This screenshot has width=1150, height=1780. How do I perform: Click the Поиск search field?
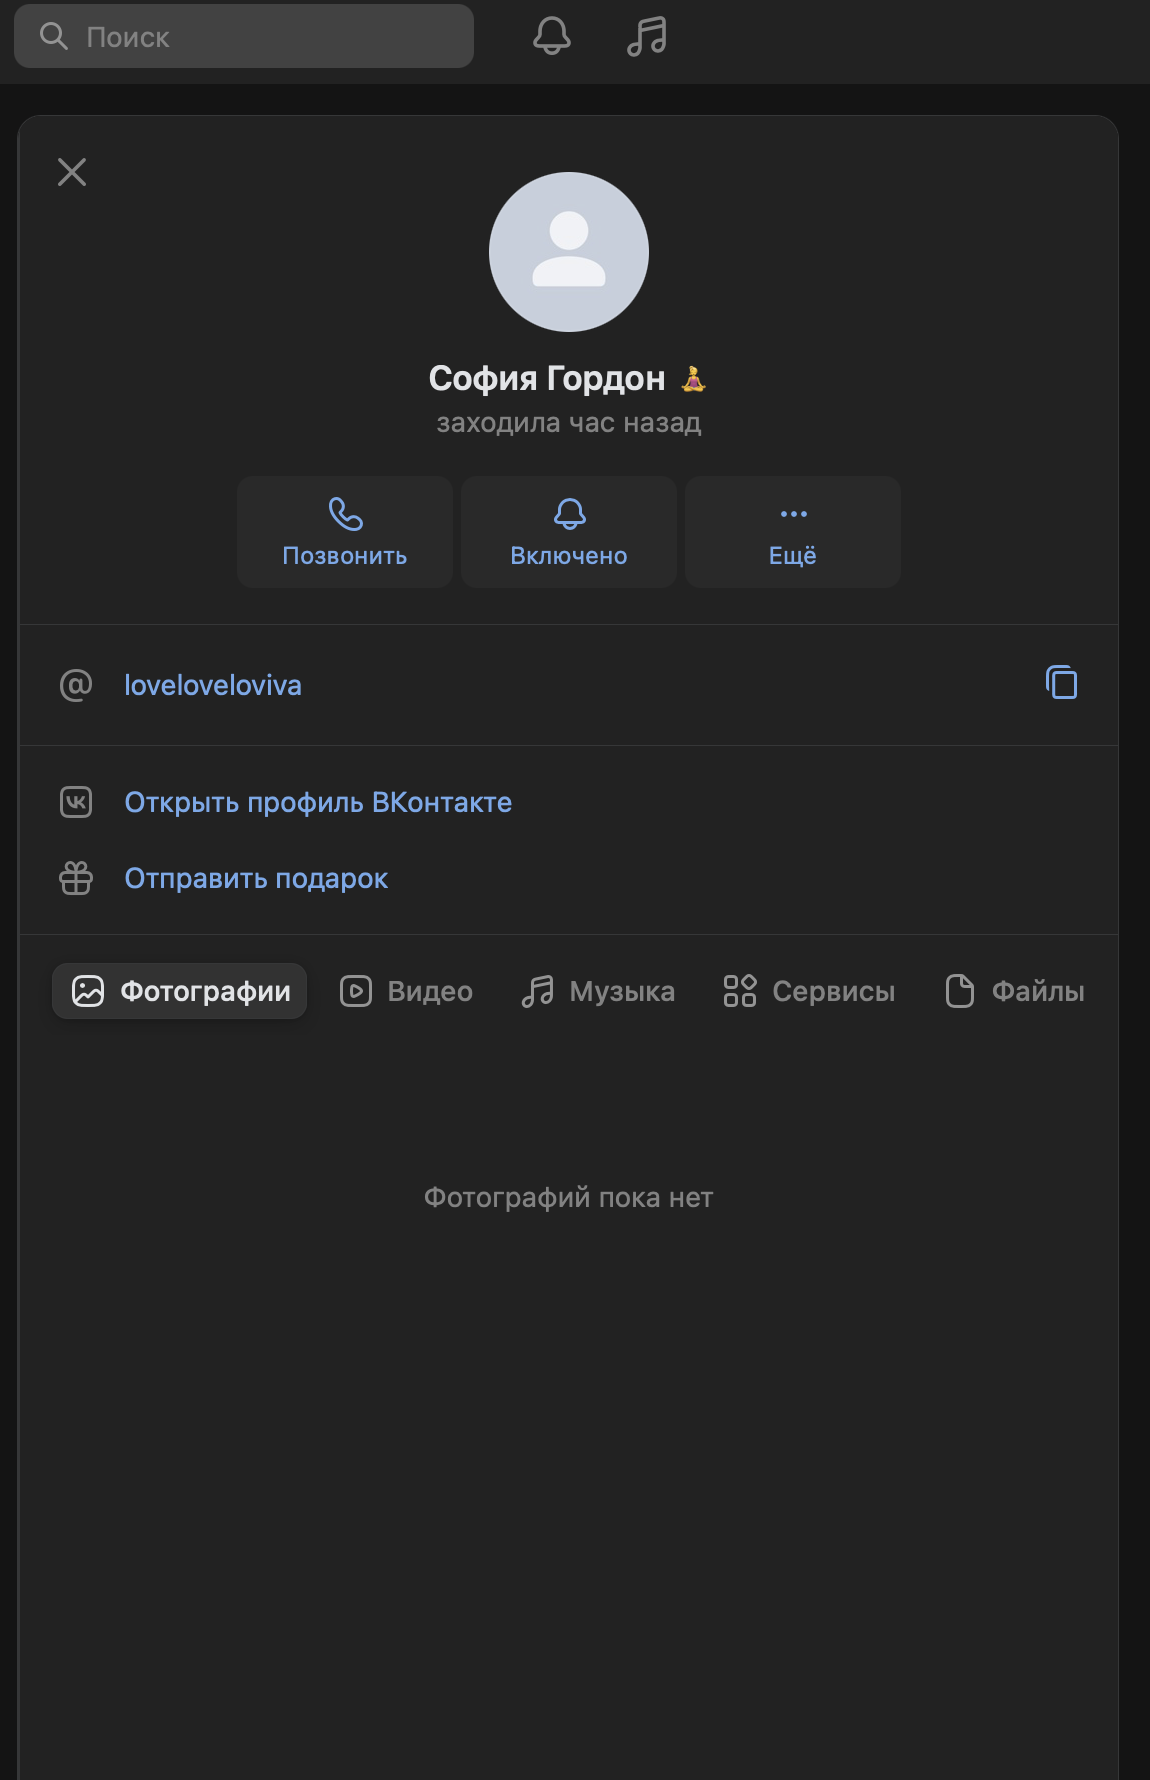click(x=244, y=37)
